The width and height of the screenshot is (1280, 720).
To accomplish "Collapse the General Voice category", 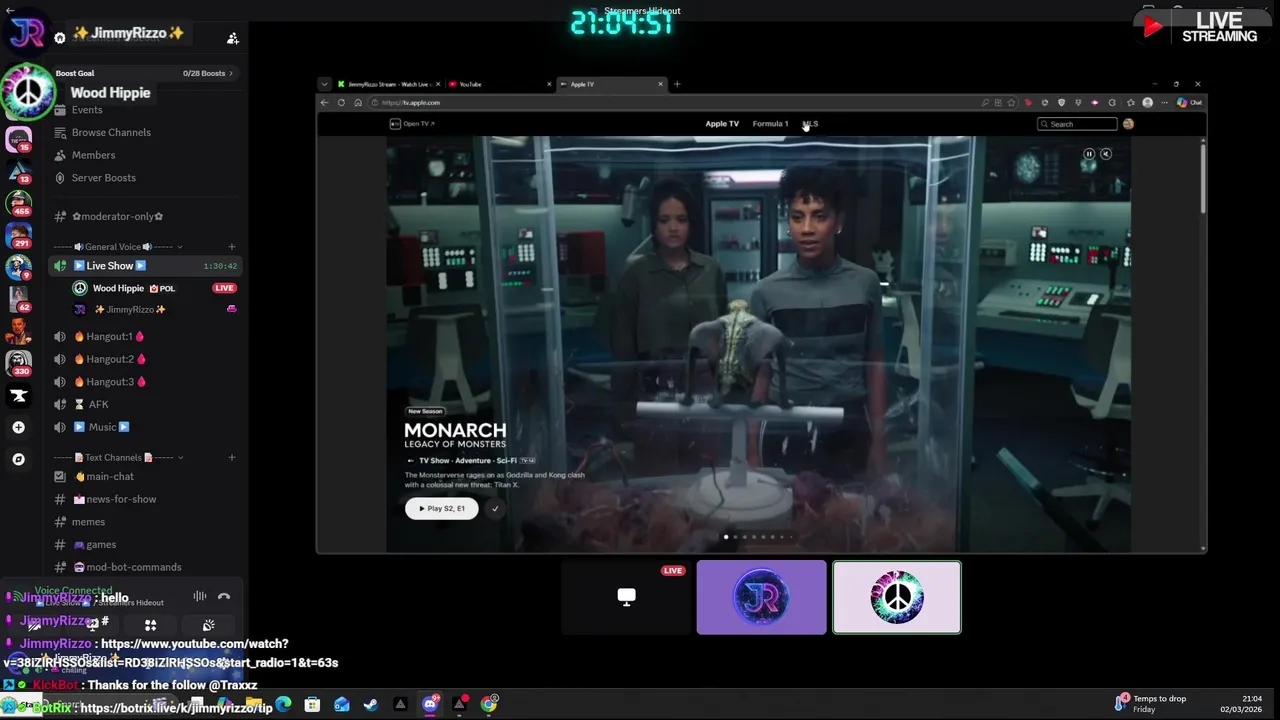I will tap(118, 247).
